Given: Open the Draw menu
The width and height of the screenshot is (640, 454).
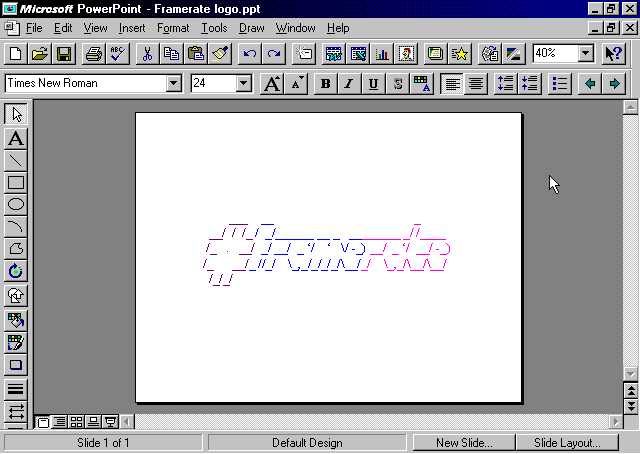Looking at the screenshot, I should 251,28.
